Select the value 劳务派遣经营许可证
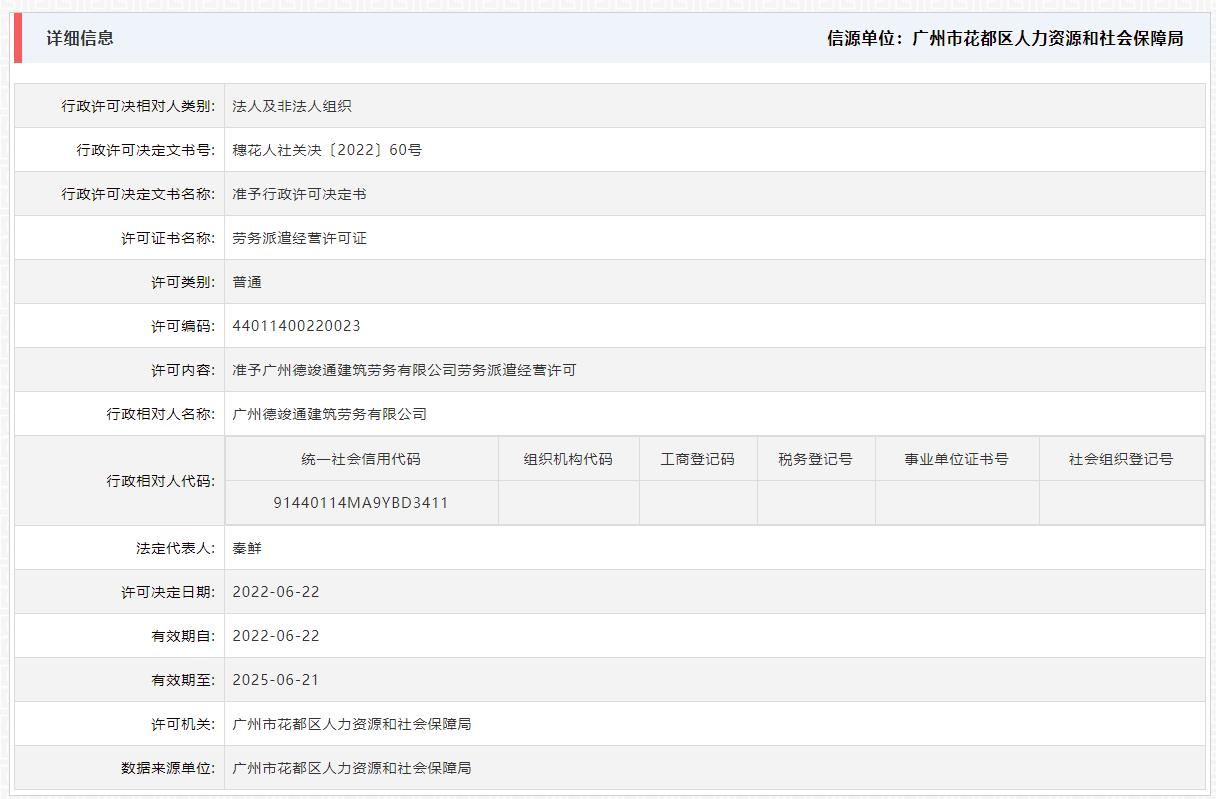Image resolution: width=1216 pixels, height=799 pixels. pyautogui.click(x=299, y=238)
